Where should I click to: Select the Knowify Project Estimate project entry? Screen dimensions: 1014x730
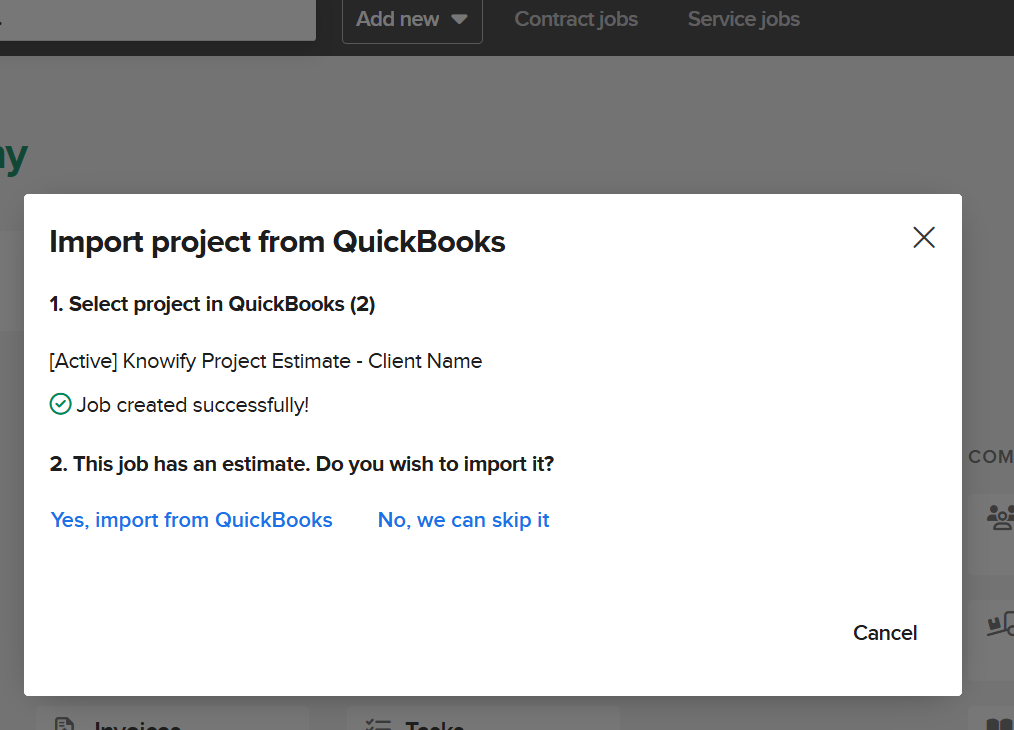(x=265, y=361)
